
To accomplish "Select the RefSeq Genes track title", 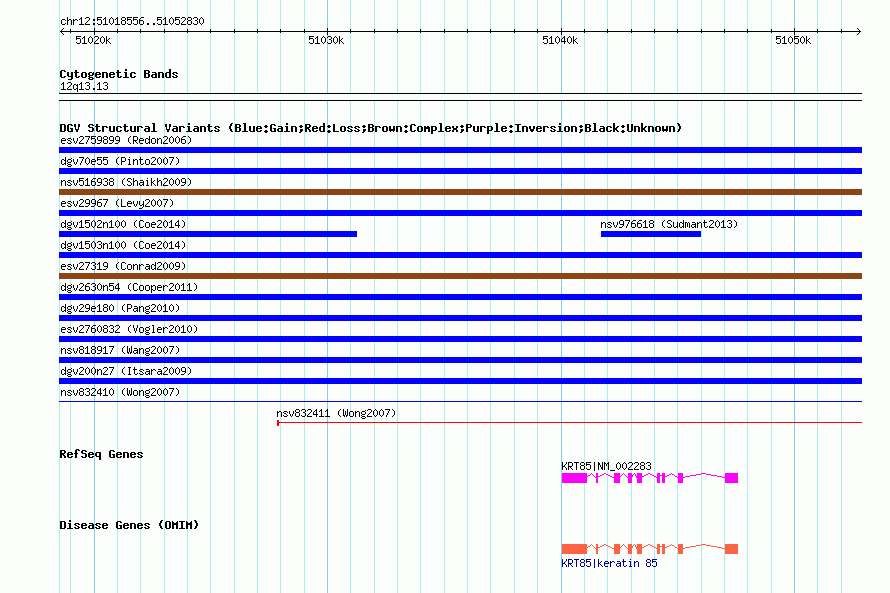I will [x=101, y=454].
